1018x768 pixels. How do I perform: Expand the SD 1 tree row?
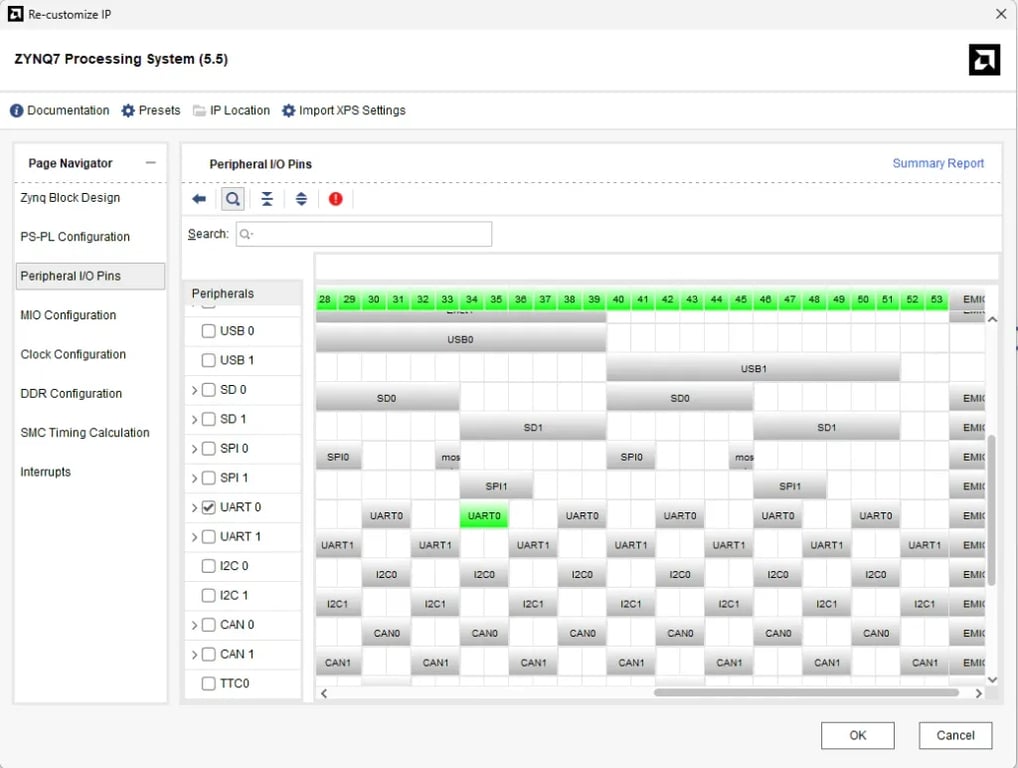click(x=194, y=420)
